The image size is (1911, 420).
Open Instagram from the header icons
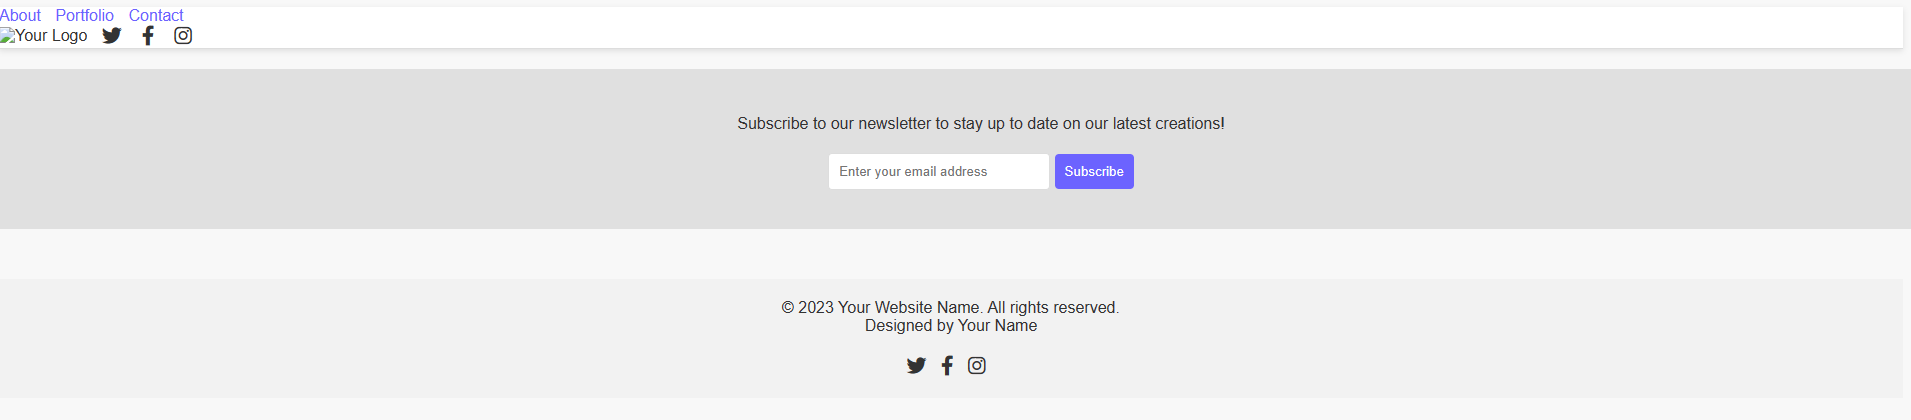click(x=183, y=36)
